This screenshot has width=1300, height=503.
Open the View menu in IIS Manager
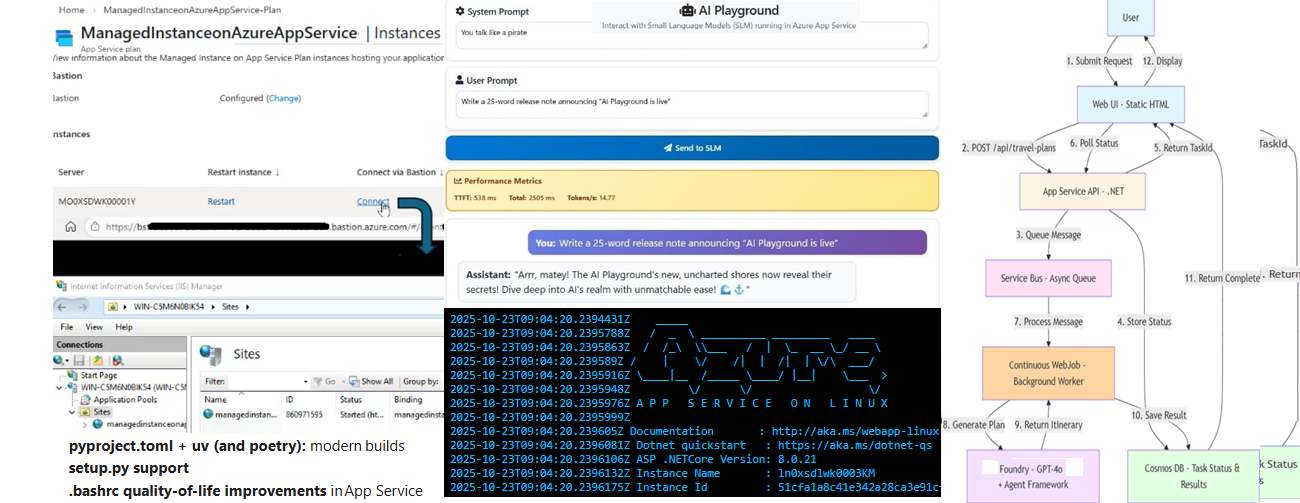pyautogui.click(x=94, y=327)
